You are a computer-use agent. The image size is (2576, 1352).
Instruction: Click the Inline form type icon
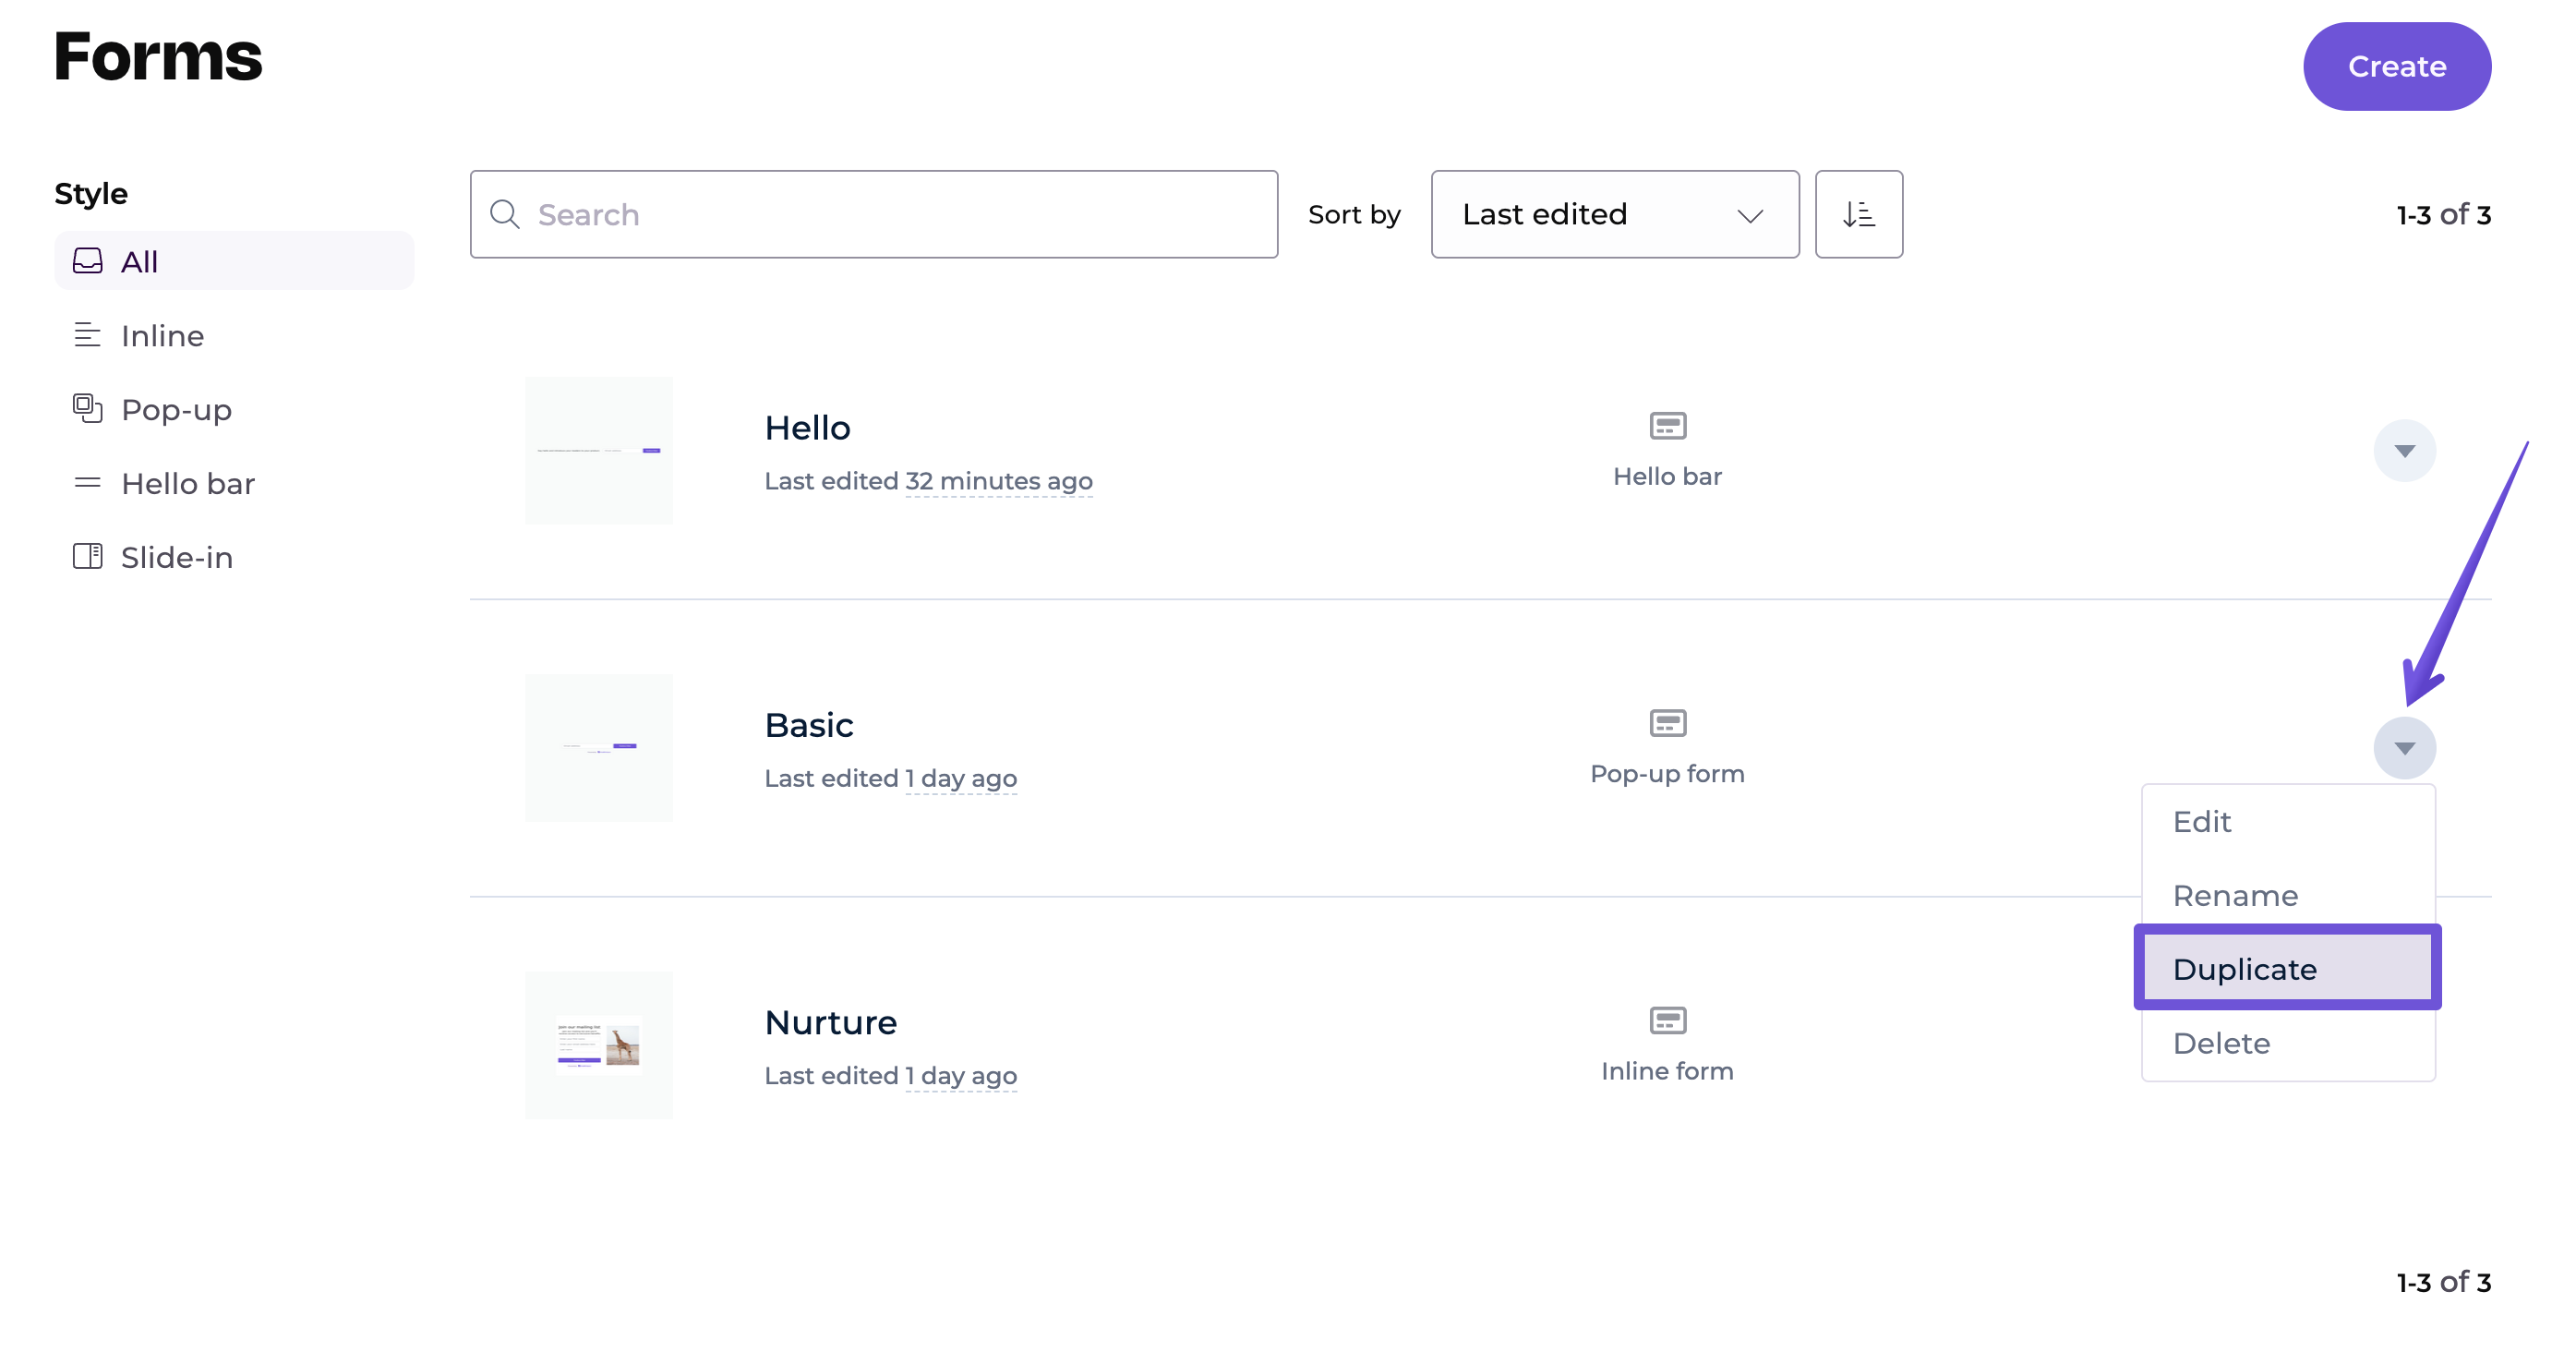(1667, 1020)
